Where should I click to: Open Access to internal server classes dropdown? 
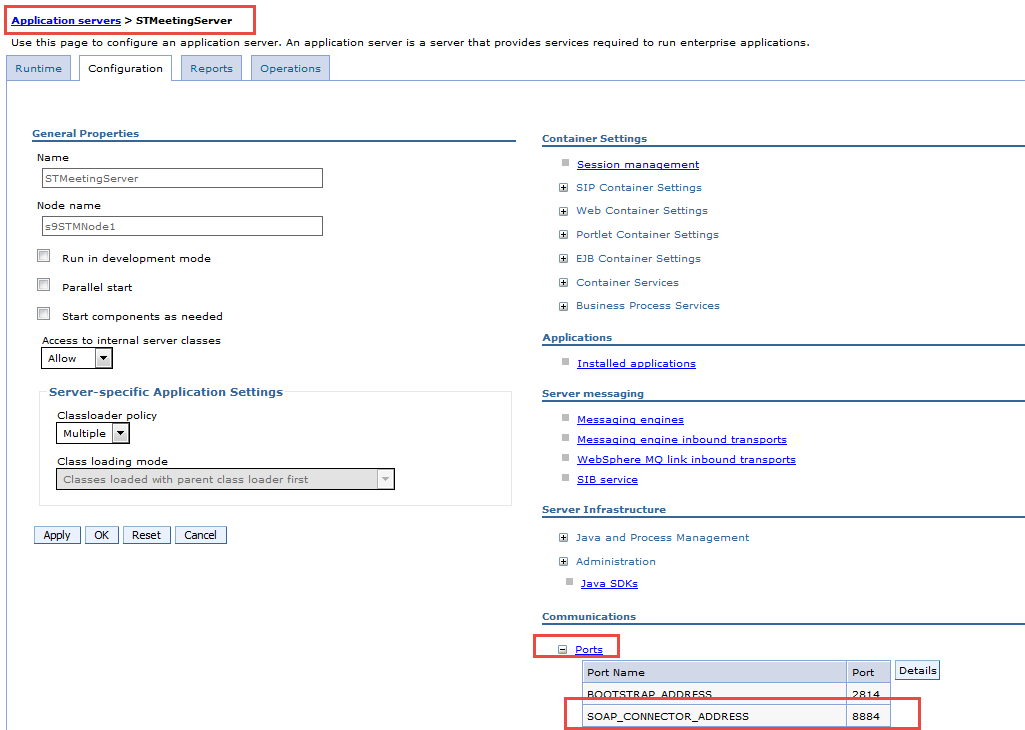pyautogui.click(x=103, y=358)
